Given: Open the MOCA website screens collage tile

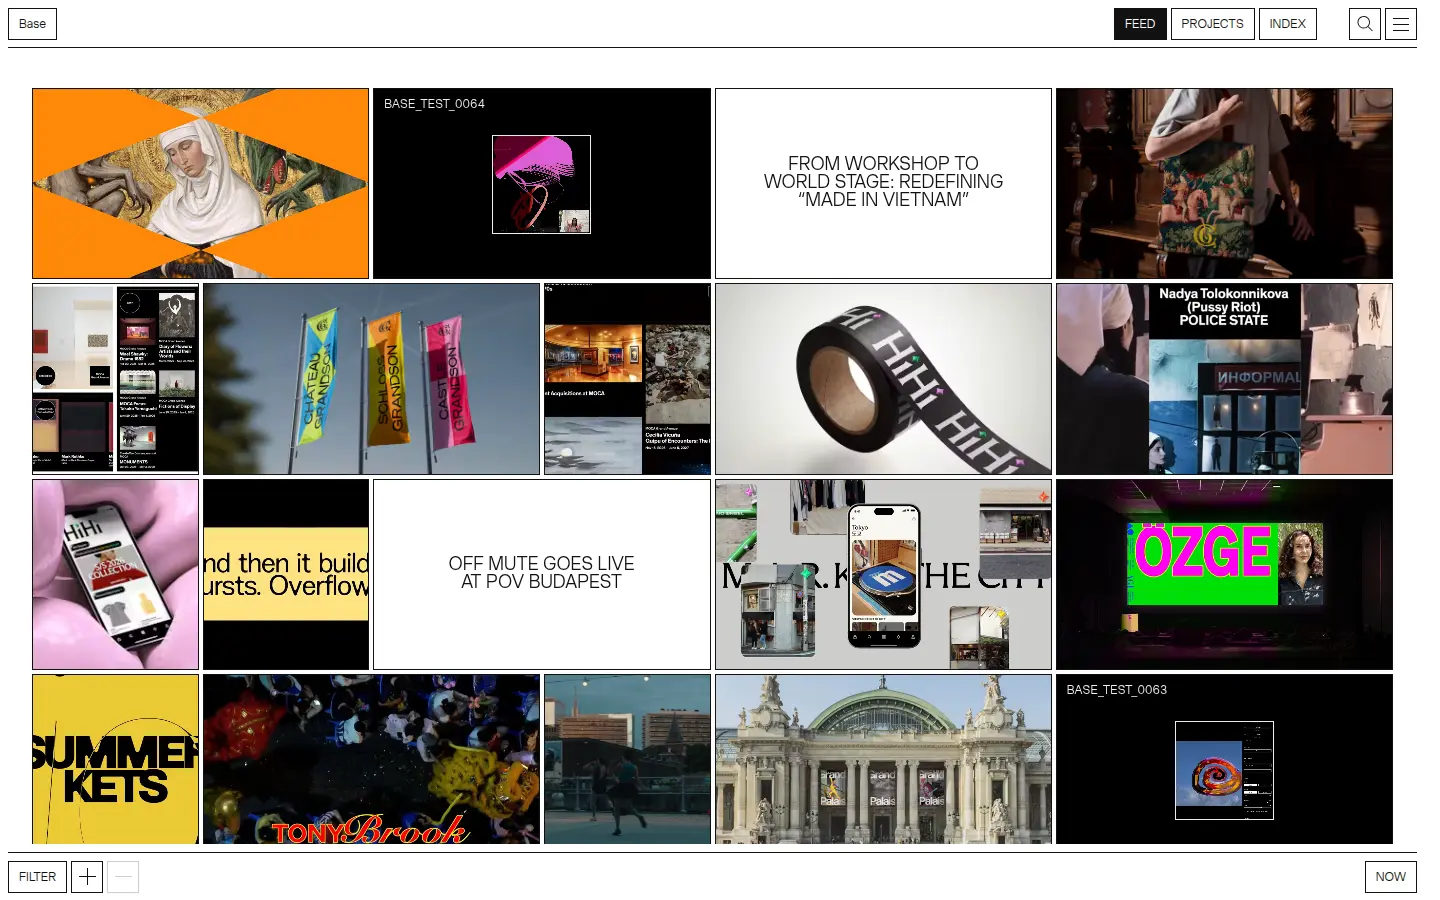Looking at the screenshot, I should (115, 379).
